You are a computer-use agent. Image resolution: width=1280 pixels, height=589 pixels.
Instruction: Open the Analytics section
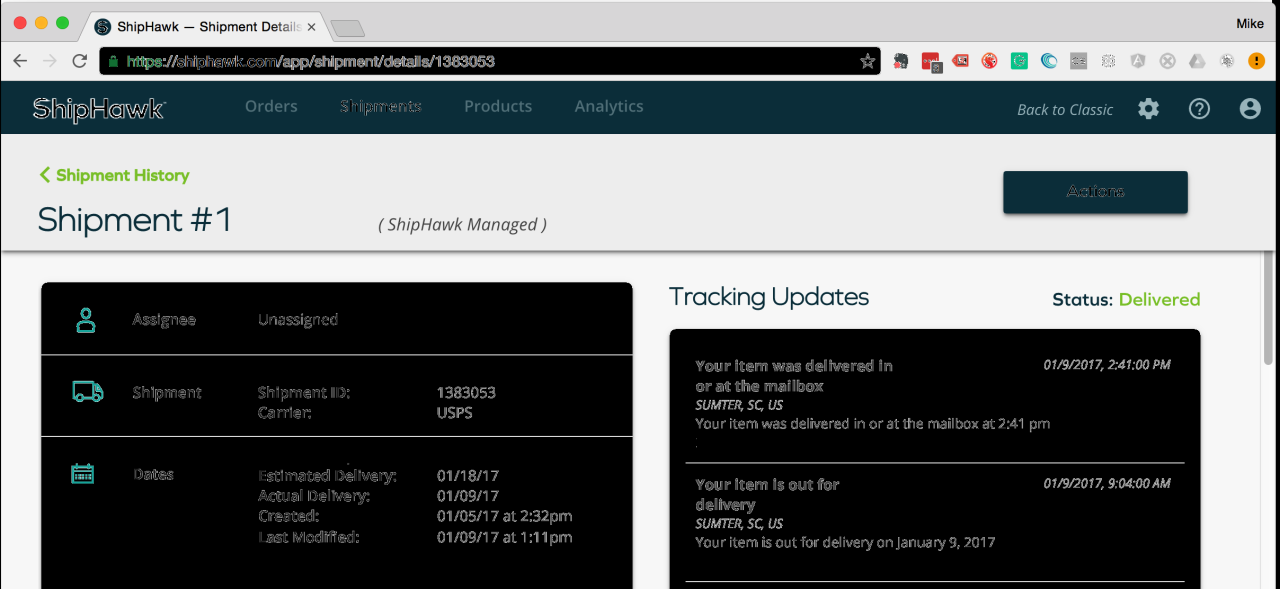click(x=609, y=106)
